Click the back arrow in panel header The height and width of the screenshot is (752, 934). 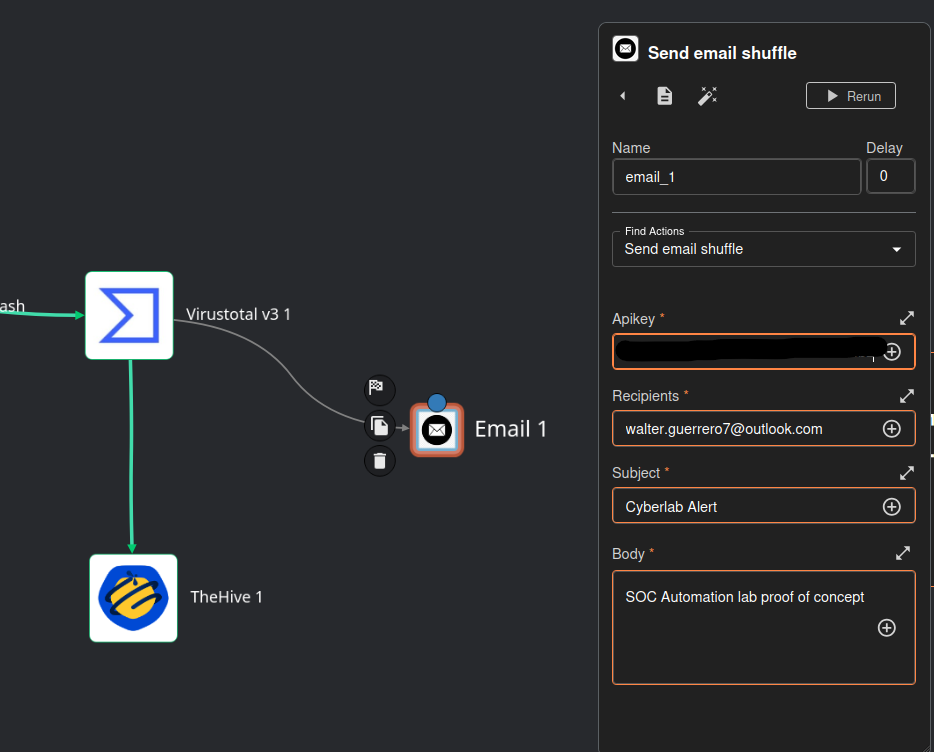[x=623, y=96]
